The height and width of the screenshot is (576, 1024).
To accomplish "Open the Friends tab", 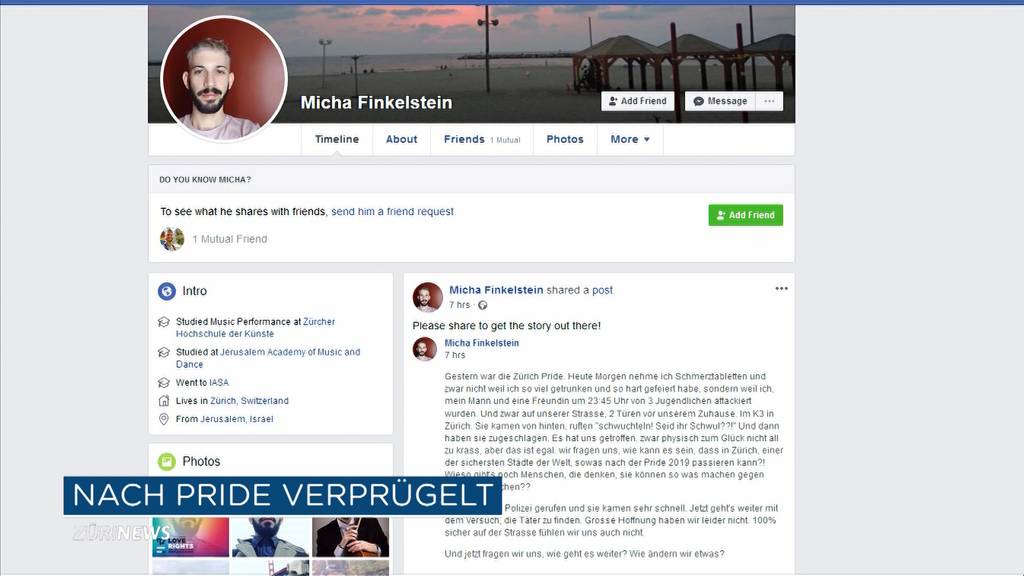I will click(482, 139).
